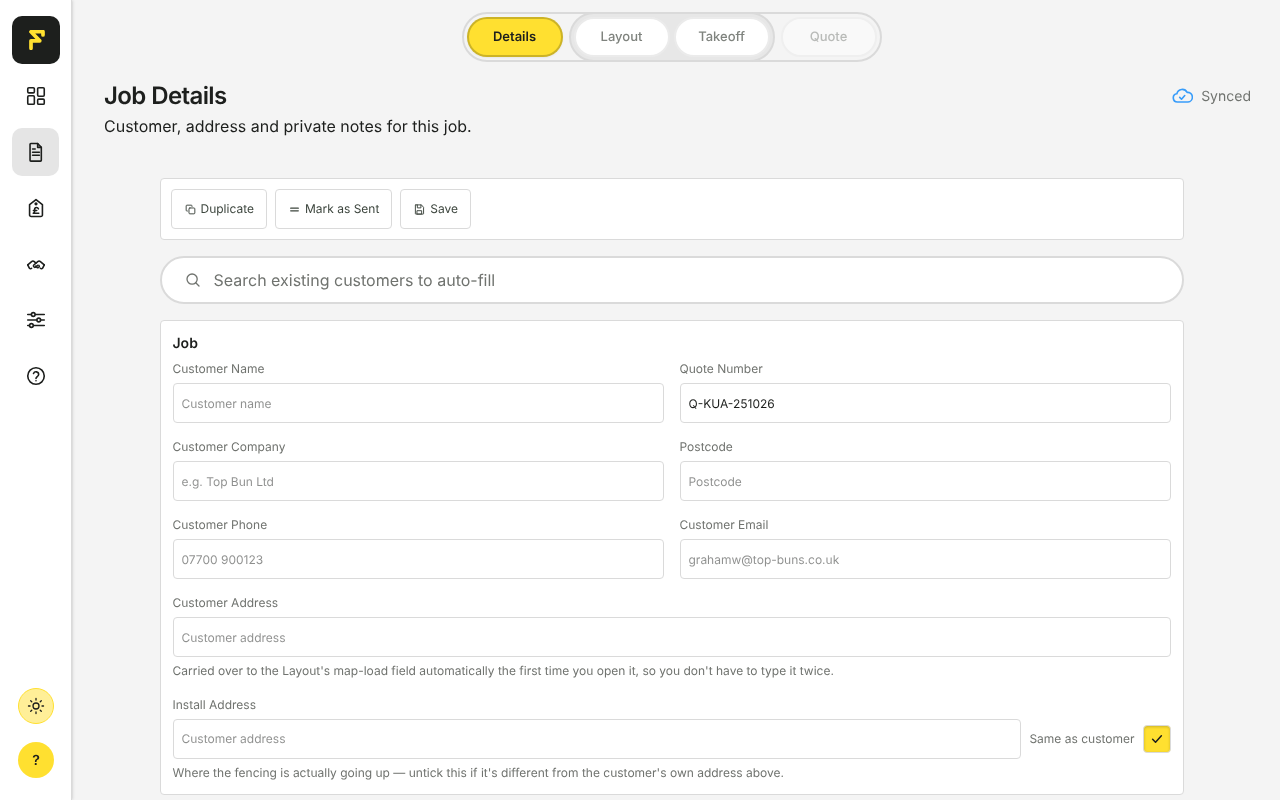This screenshot has height=800, width=1280.
Task: Save the job details
Action: pyautogui.click(x=435, y=209)
